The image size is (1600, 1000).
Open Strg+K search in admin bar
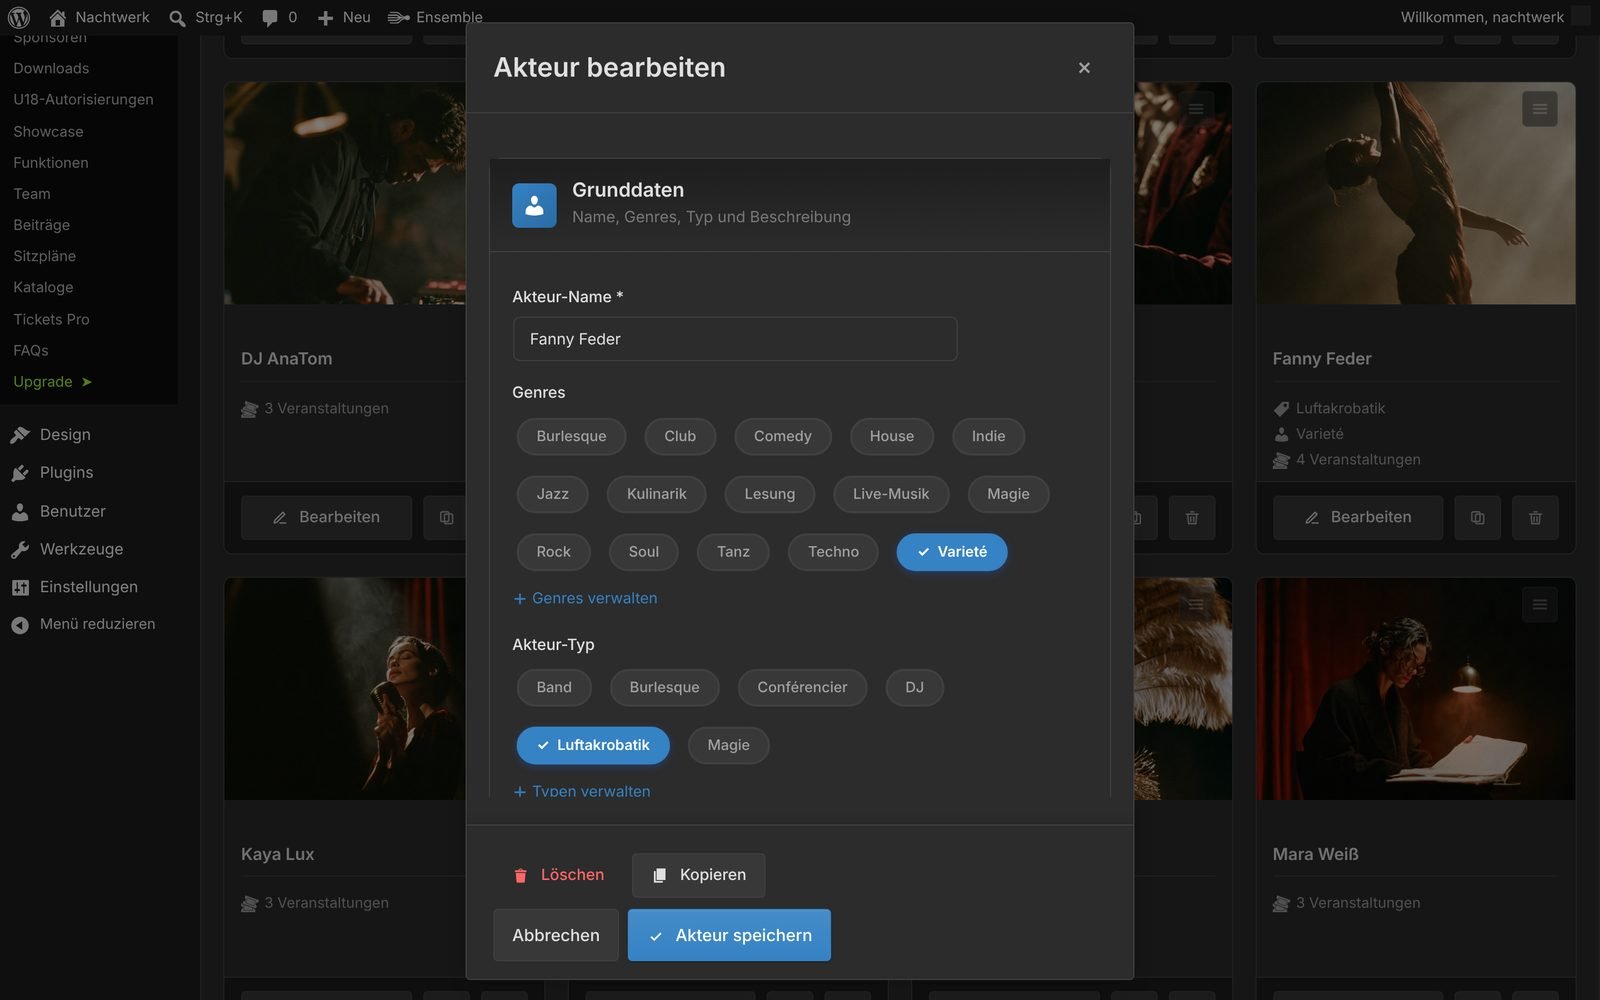point(206,17)
